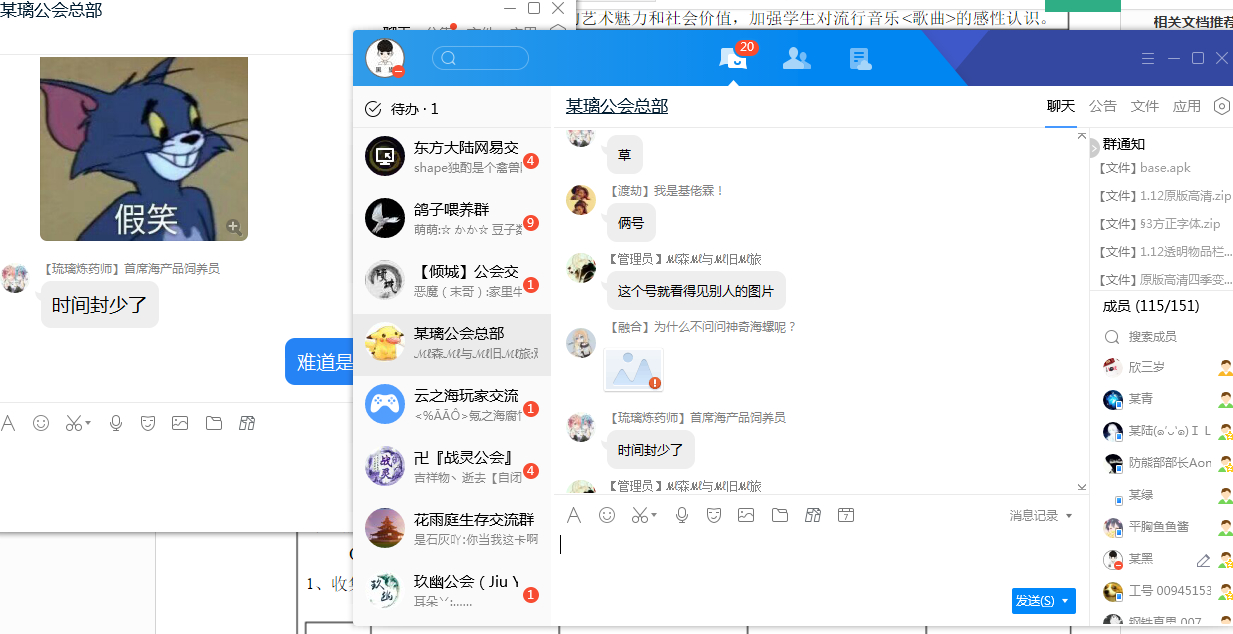Viewport: 1233px width, 634px height.
Task: Open the base.apk file notice
Action: pos(1145,168)
